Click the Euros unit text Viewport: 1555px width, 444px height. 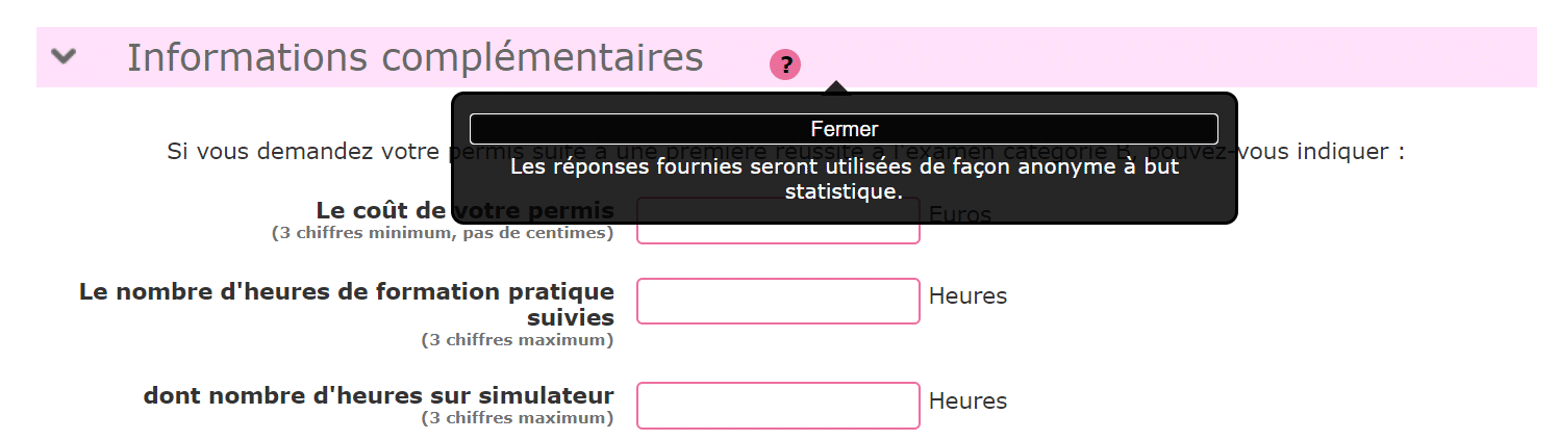(x=960, y=214)
